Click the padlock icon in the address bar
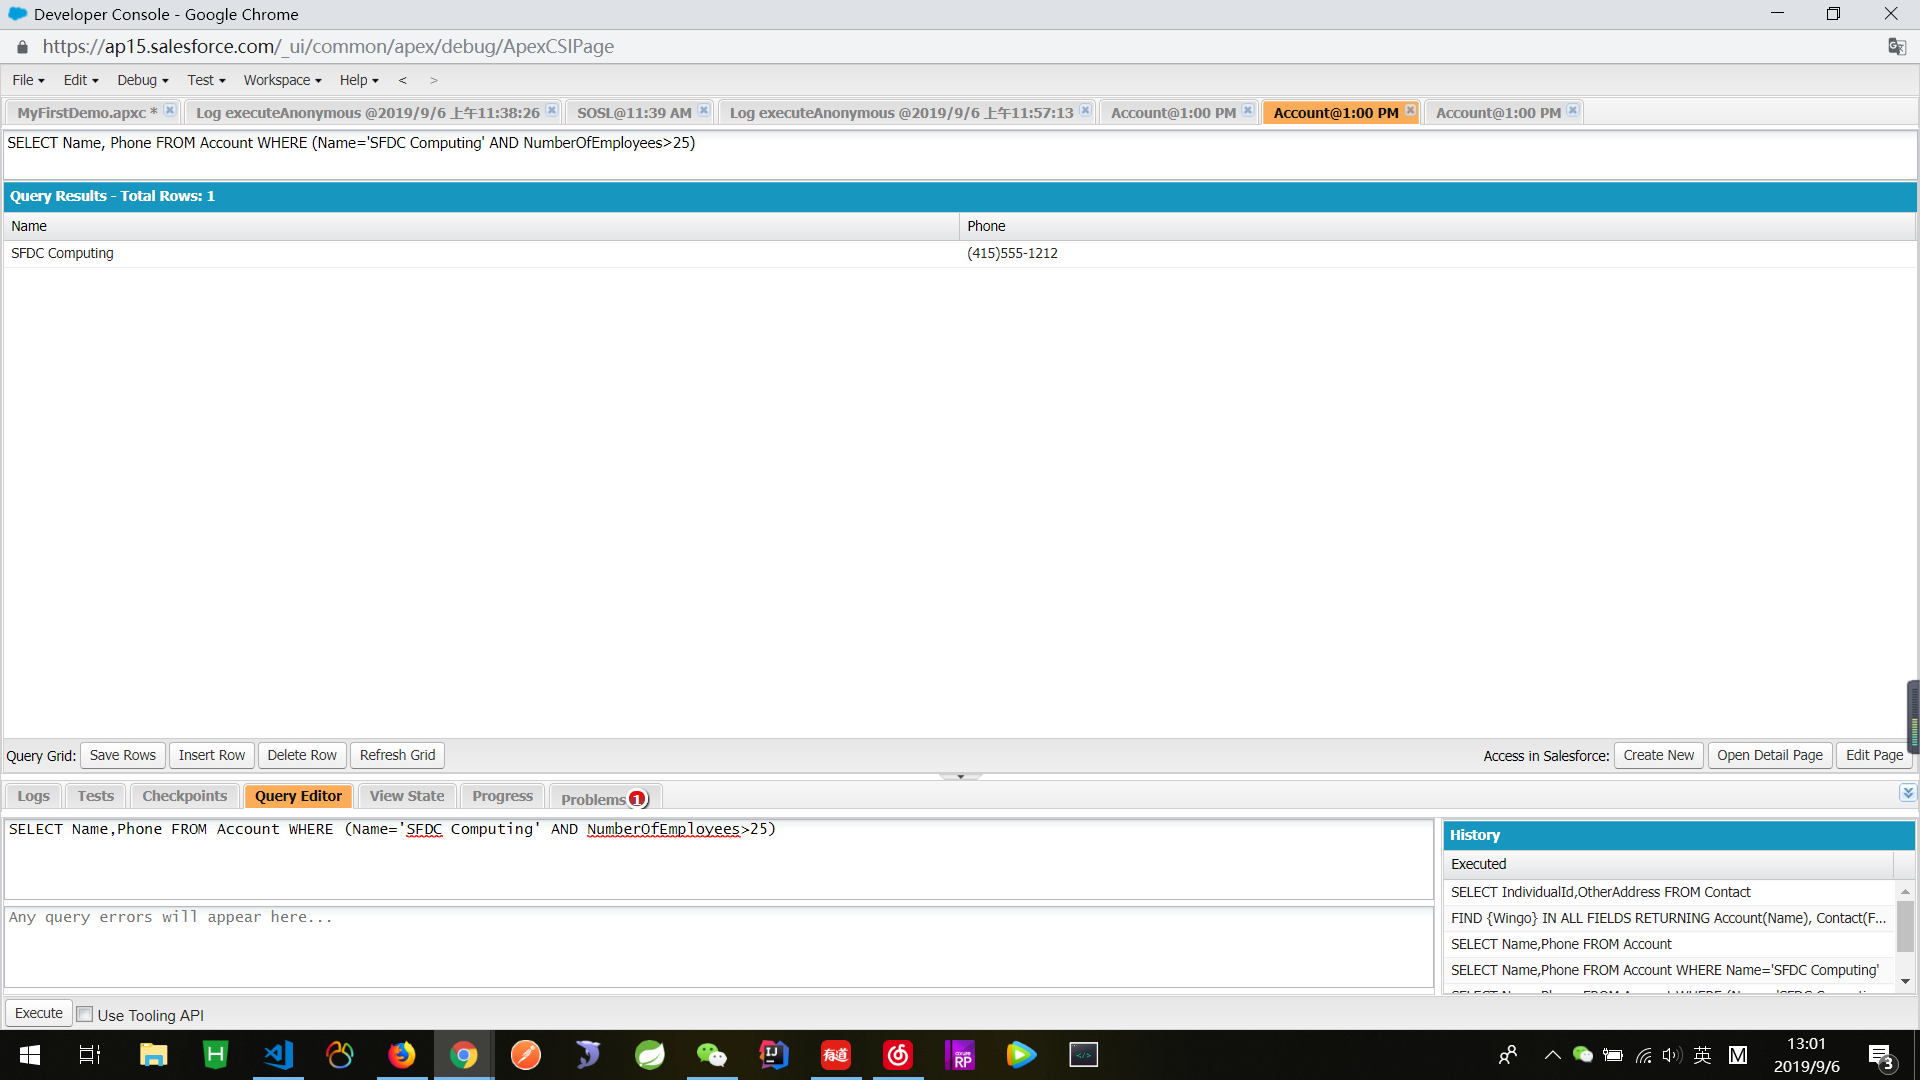Image resolution: width=1920 pixels, height=1080 pixels. click(x=21, y=47)
